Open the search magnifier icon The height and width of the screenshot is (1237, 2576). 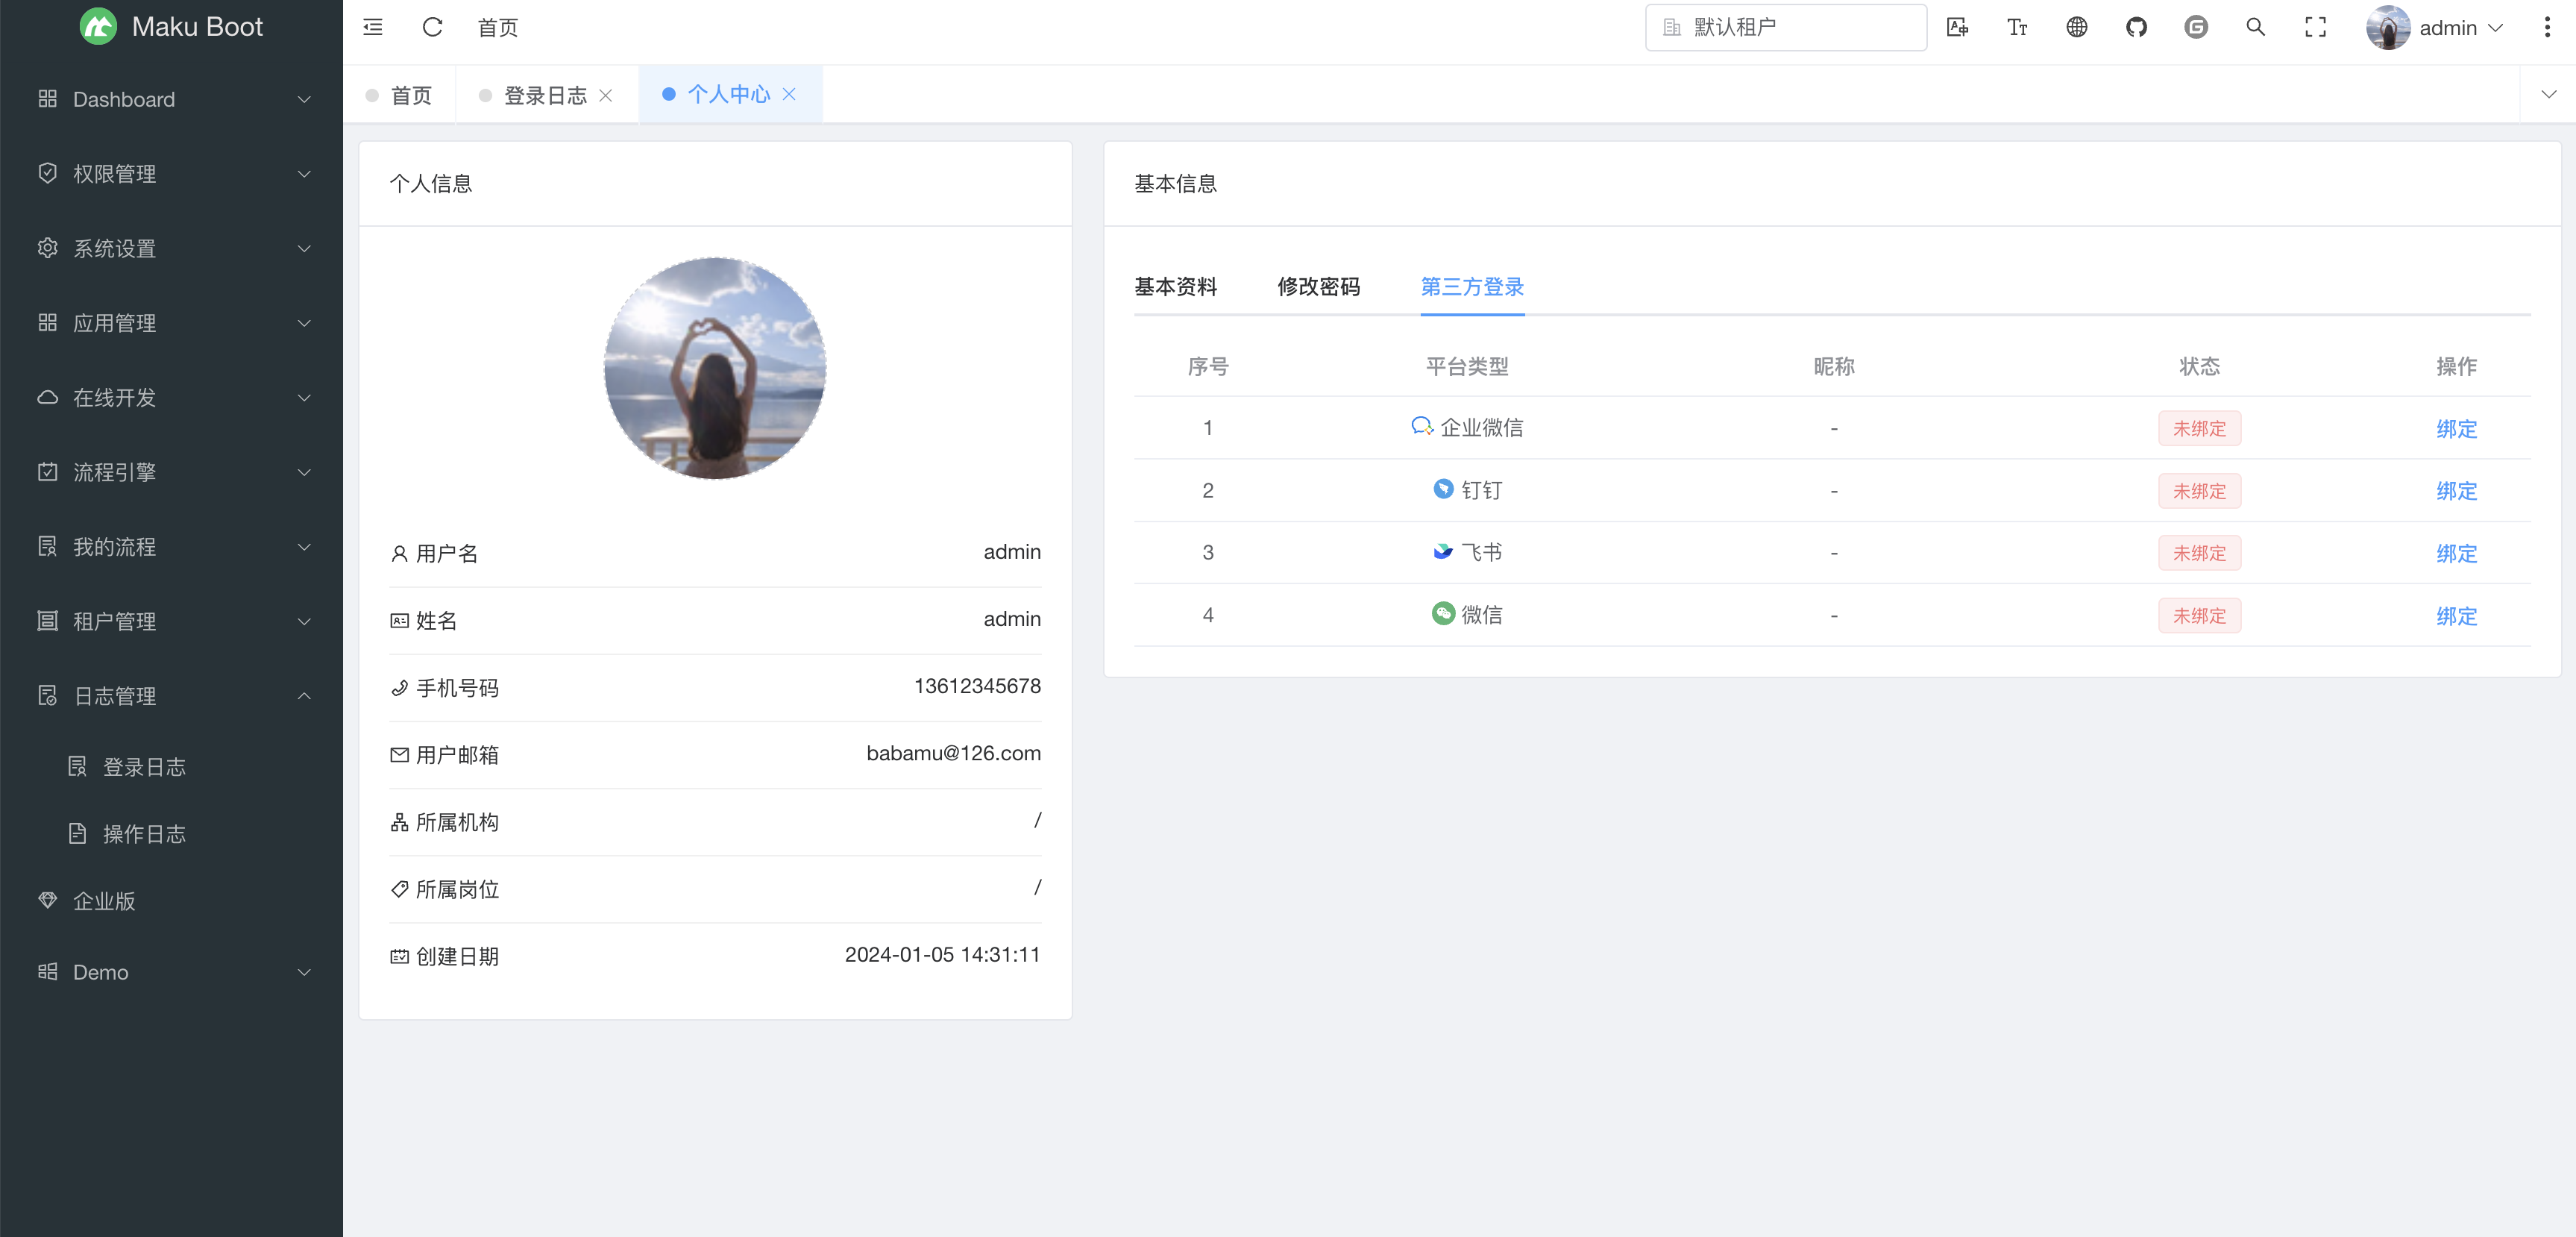coord(2255,27)
